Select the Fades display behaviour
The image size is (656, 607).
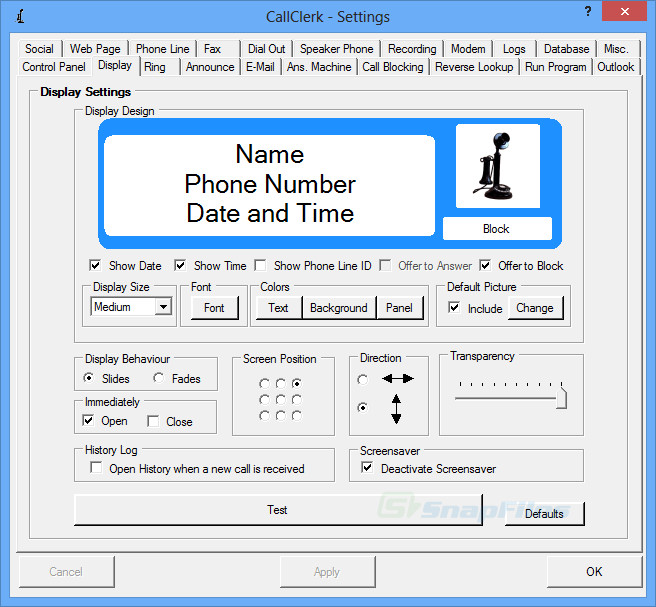tap(158, 378)
